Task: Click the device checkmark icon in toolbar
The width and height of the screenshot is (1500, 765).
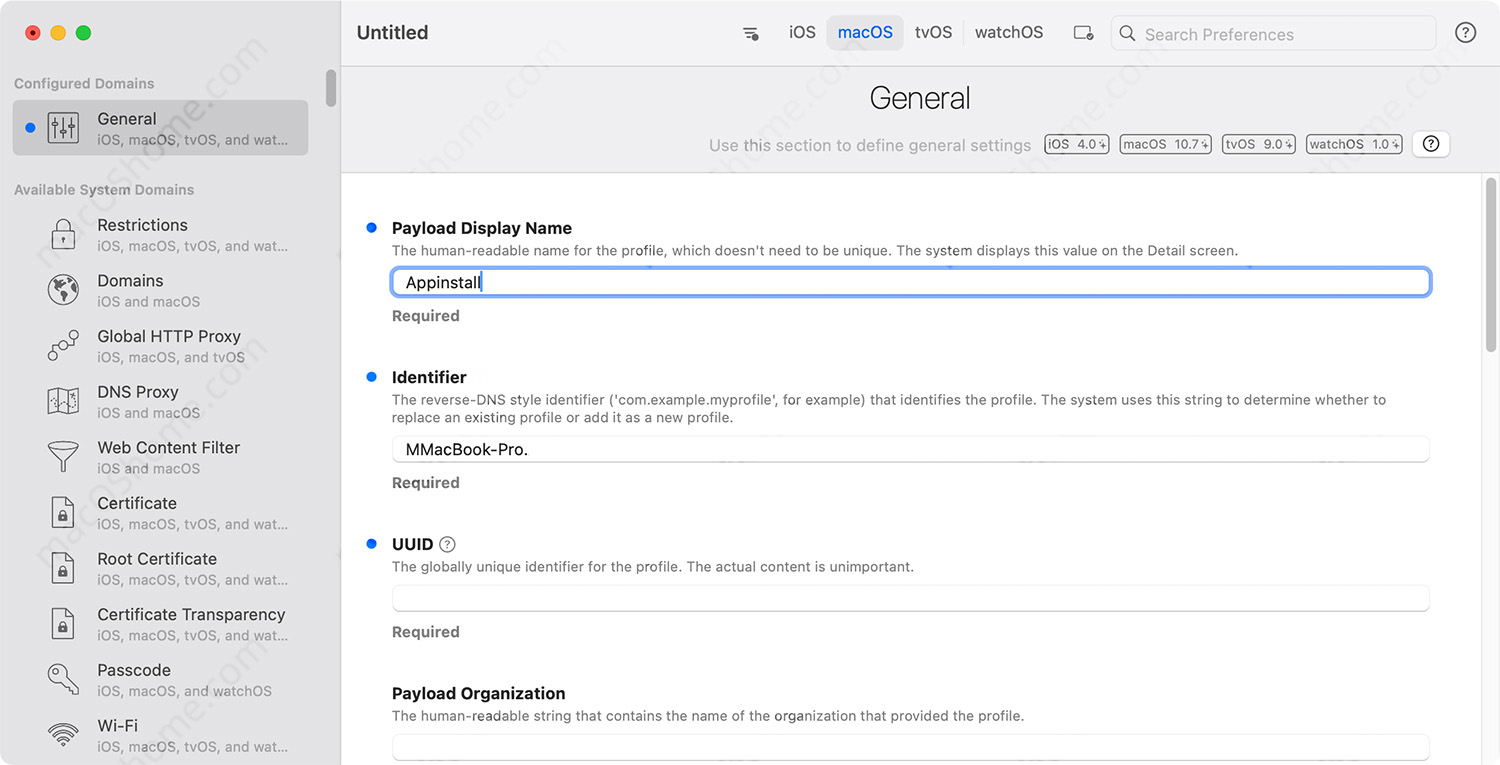Action: (x=1083, y=33)
